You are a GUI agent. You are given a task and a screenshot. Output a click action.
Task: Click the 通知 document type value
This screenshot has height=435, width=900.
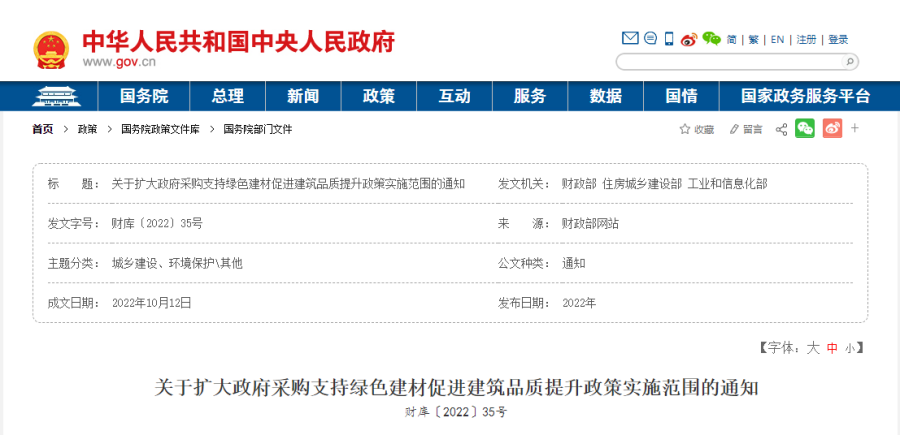(573, 263)
